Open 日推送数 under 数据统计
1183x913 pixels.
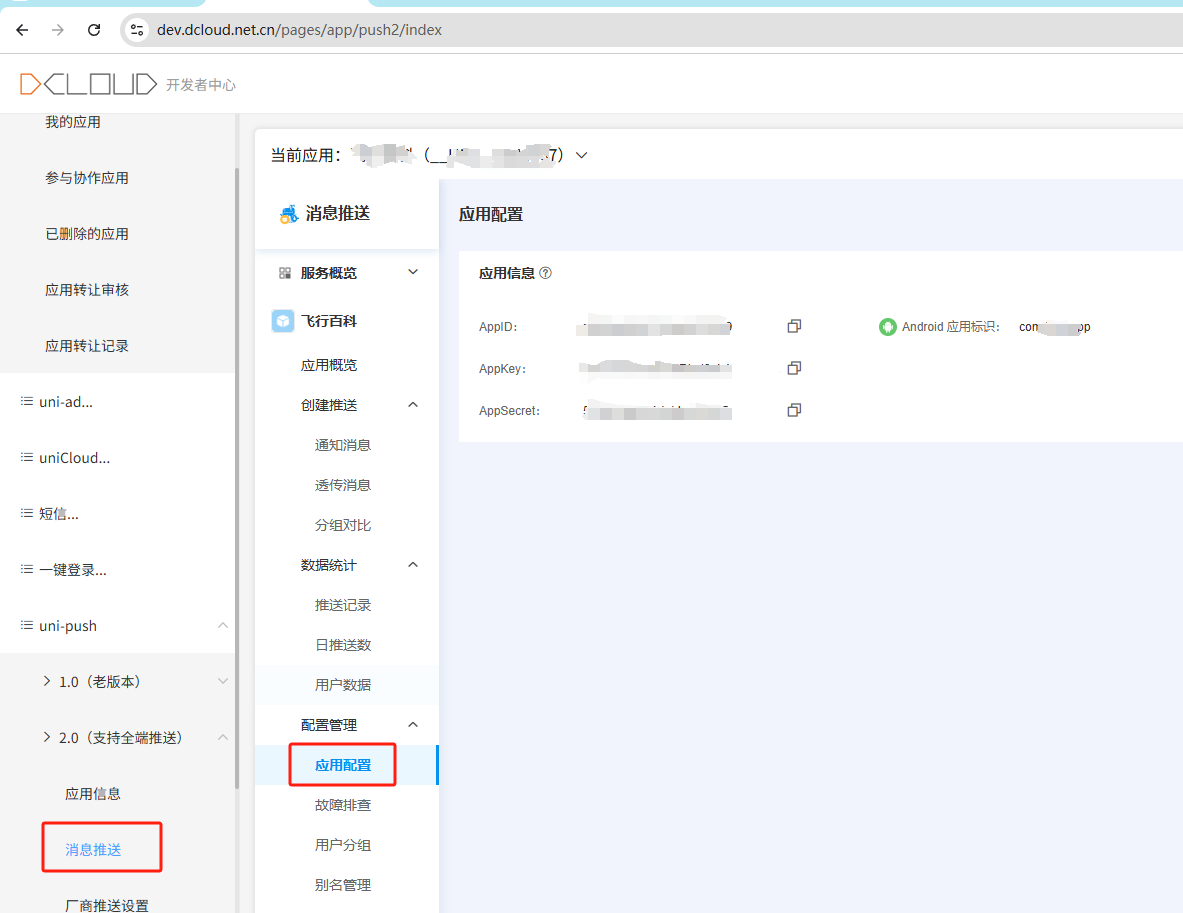pyautogui.click(x=343, y=645)
